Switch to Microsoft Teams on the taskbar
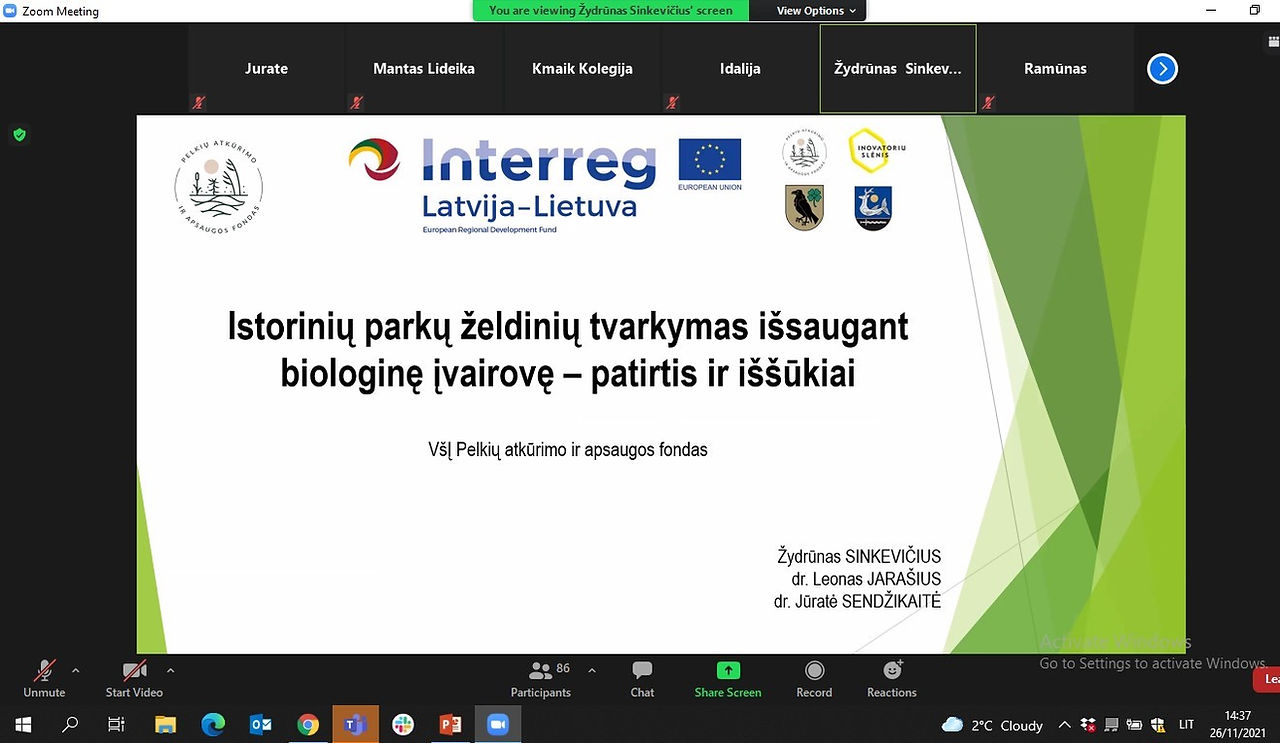The width and height of the screenshot is (1280, 743). click(356, 724)
